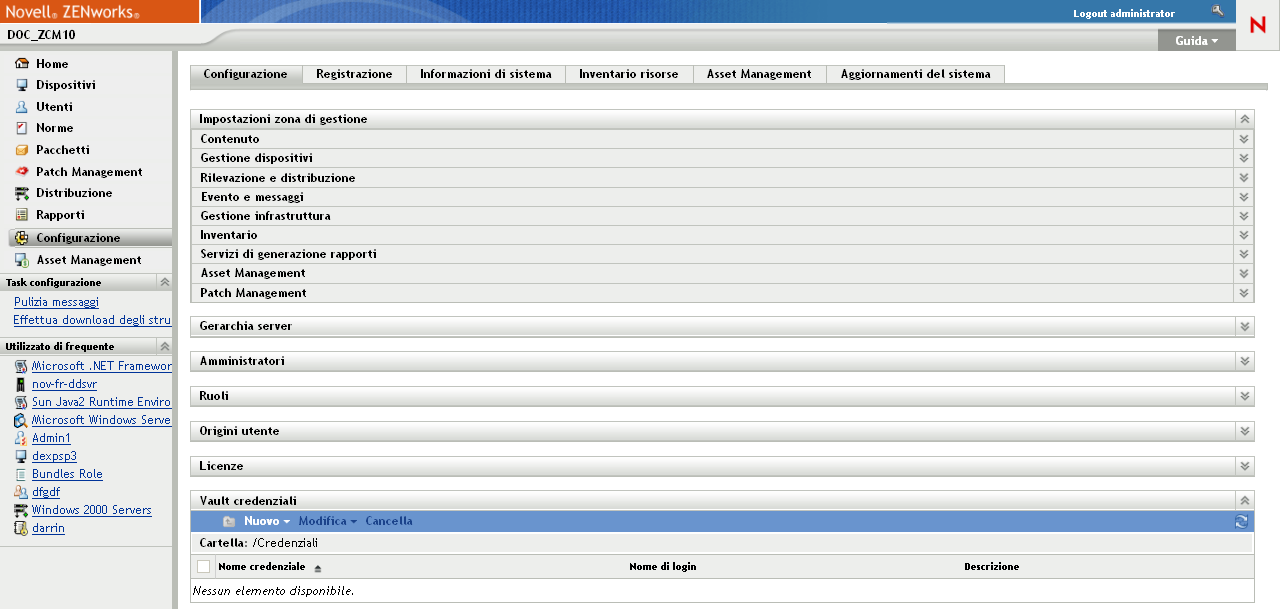Open Rapporti via the reports icon
The image size is (1280, 609).
22,215
